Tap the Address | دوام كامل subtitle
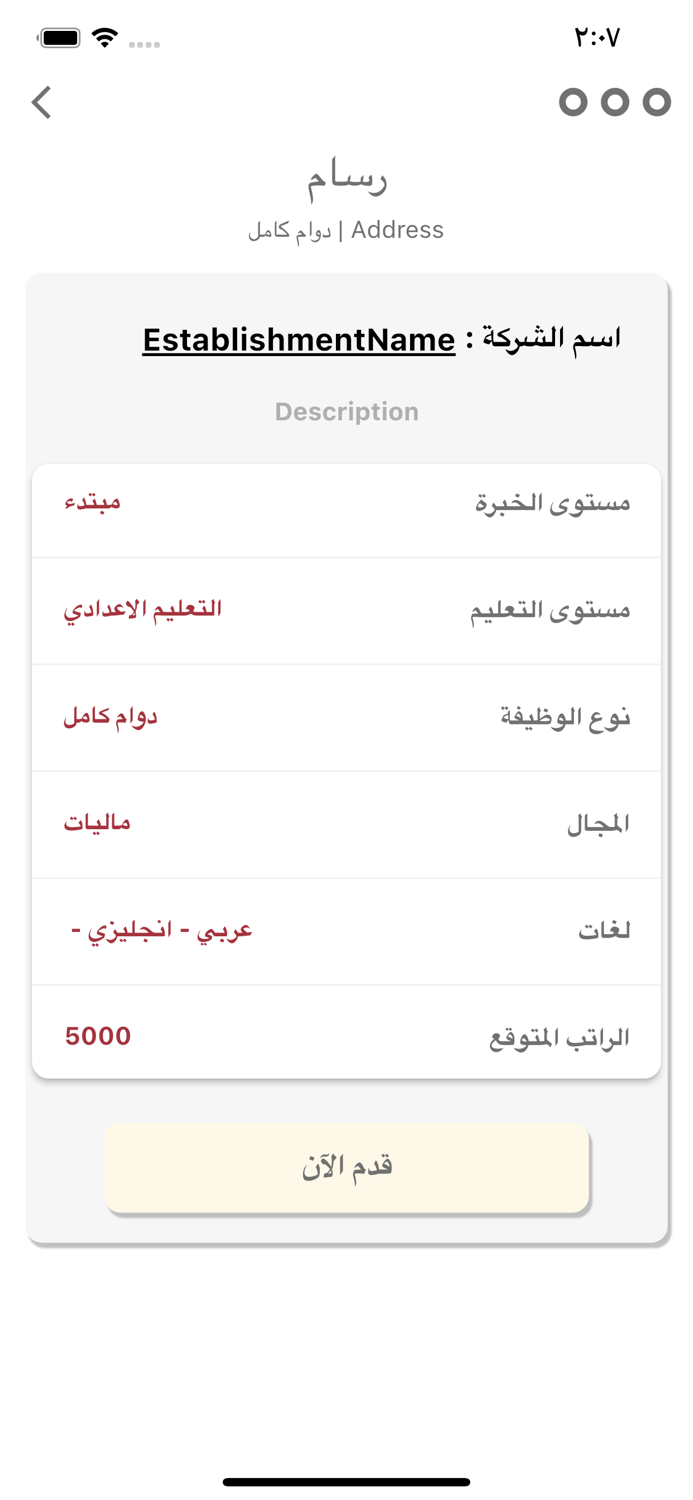This screenshot has width=693, height=1500. (x=347, y=229)
